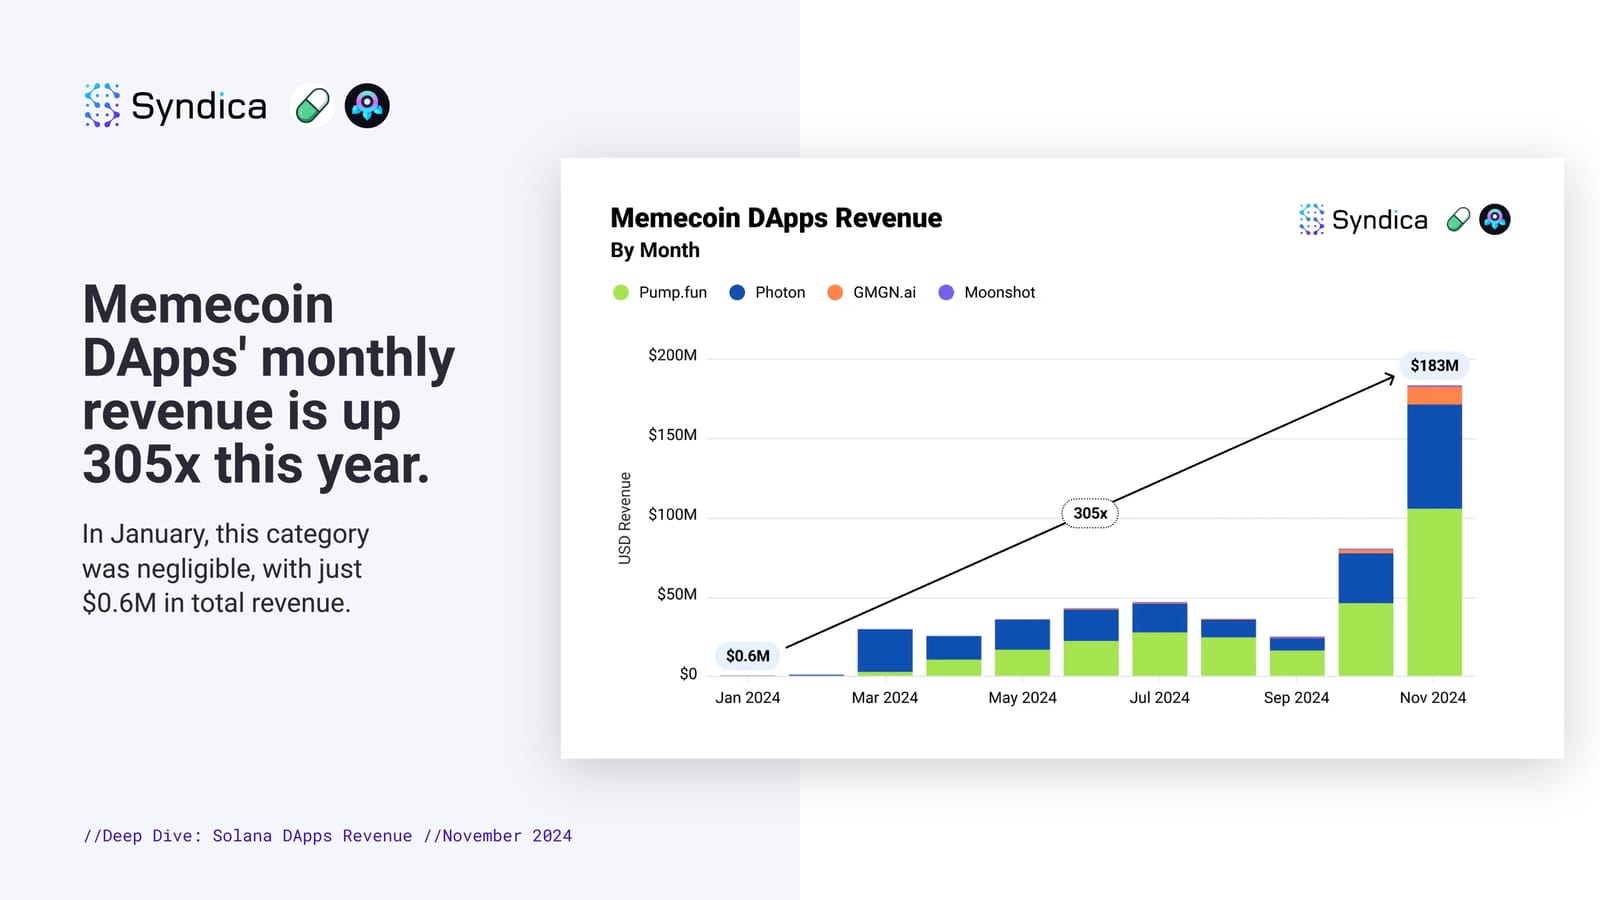Image resolution: width=1600 pixels, height=900 pixels.
Task: Click the green Pump.fun segment of the Nov 2024 bar
Action: [1434, 592]
